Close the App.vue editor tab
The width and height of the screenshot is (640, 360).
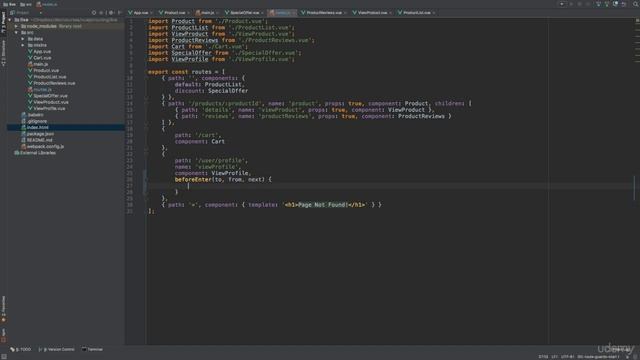152,13
